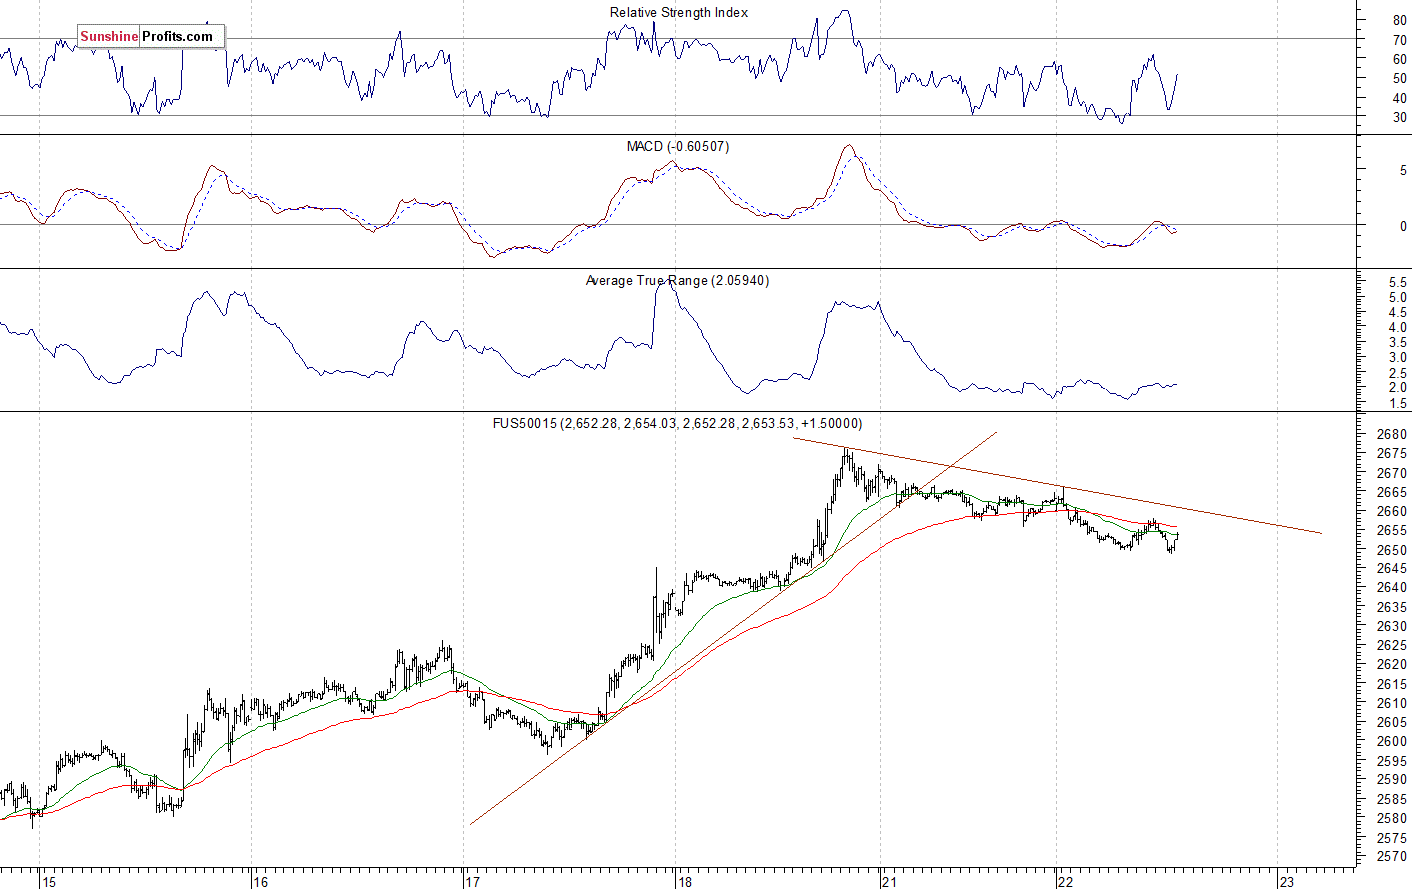Click price axis label 2610
The image size is (1412, 889).
[1392, 704]
